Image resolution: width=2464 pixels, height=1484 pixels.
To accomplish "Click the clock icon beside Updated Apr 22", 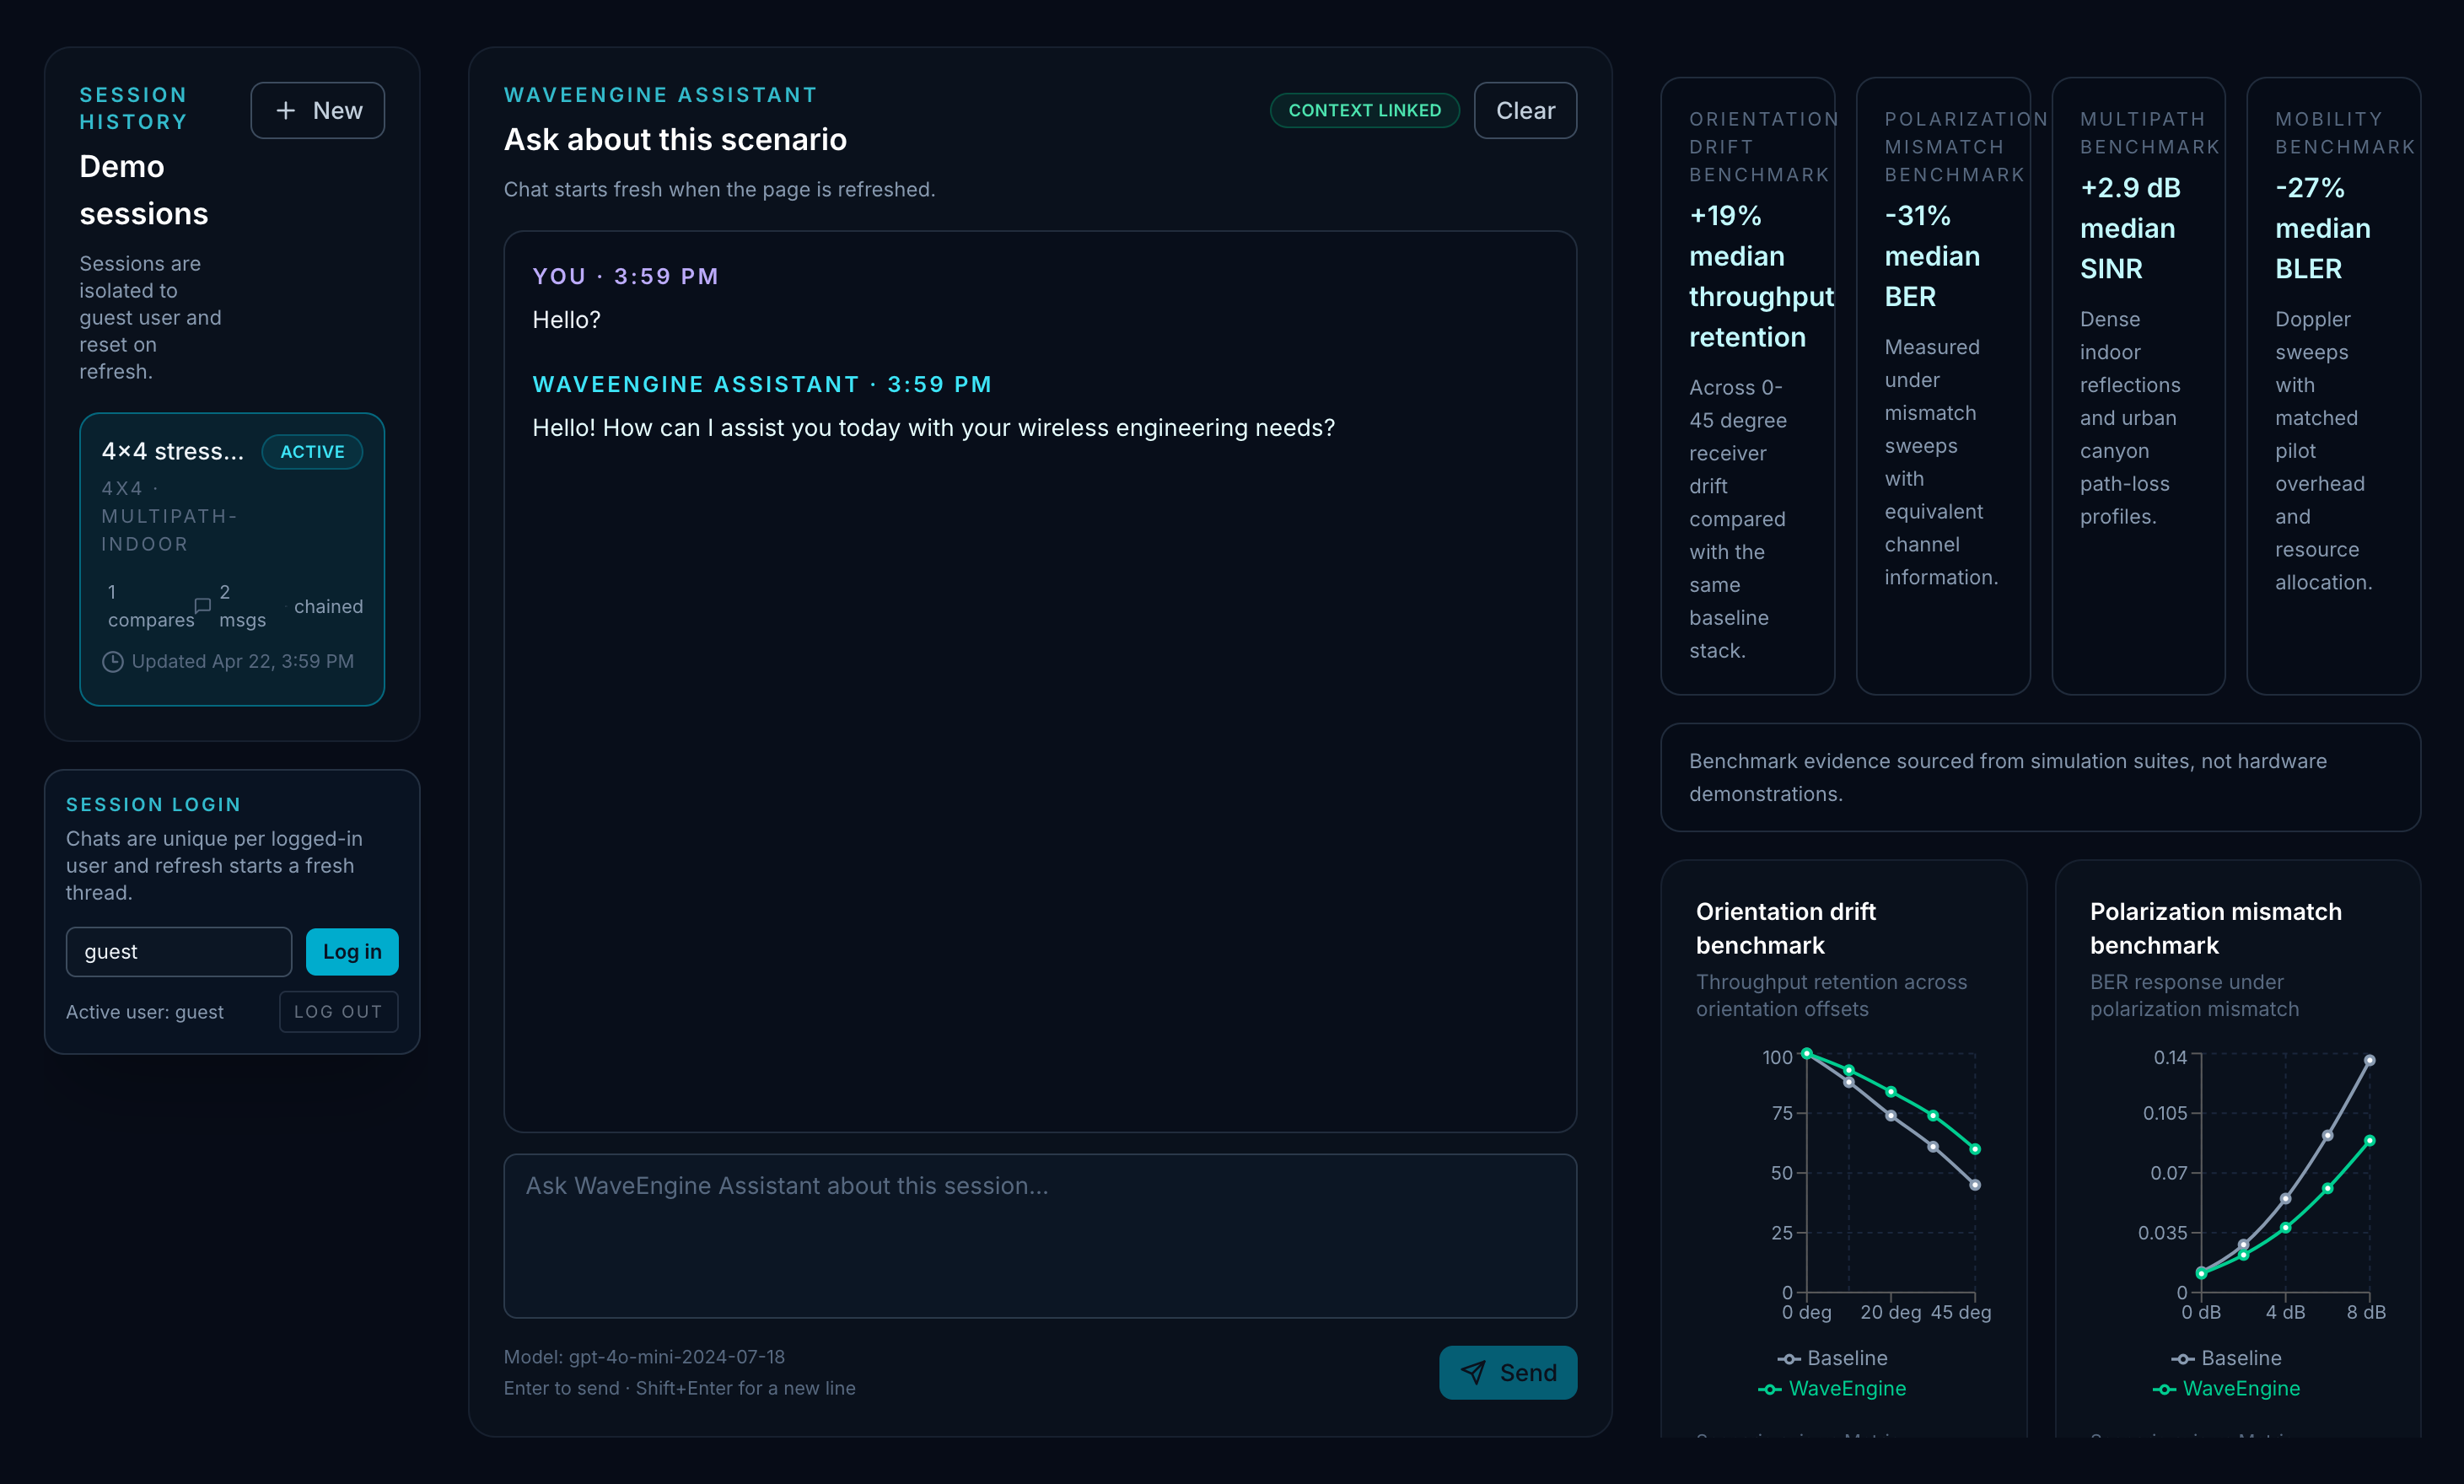I will [113, 661].
